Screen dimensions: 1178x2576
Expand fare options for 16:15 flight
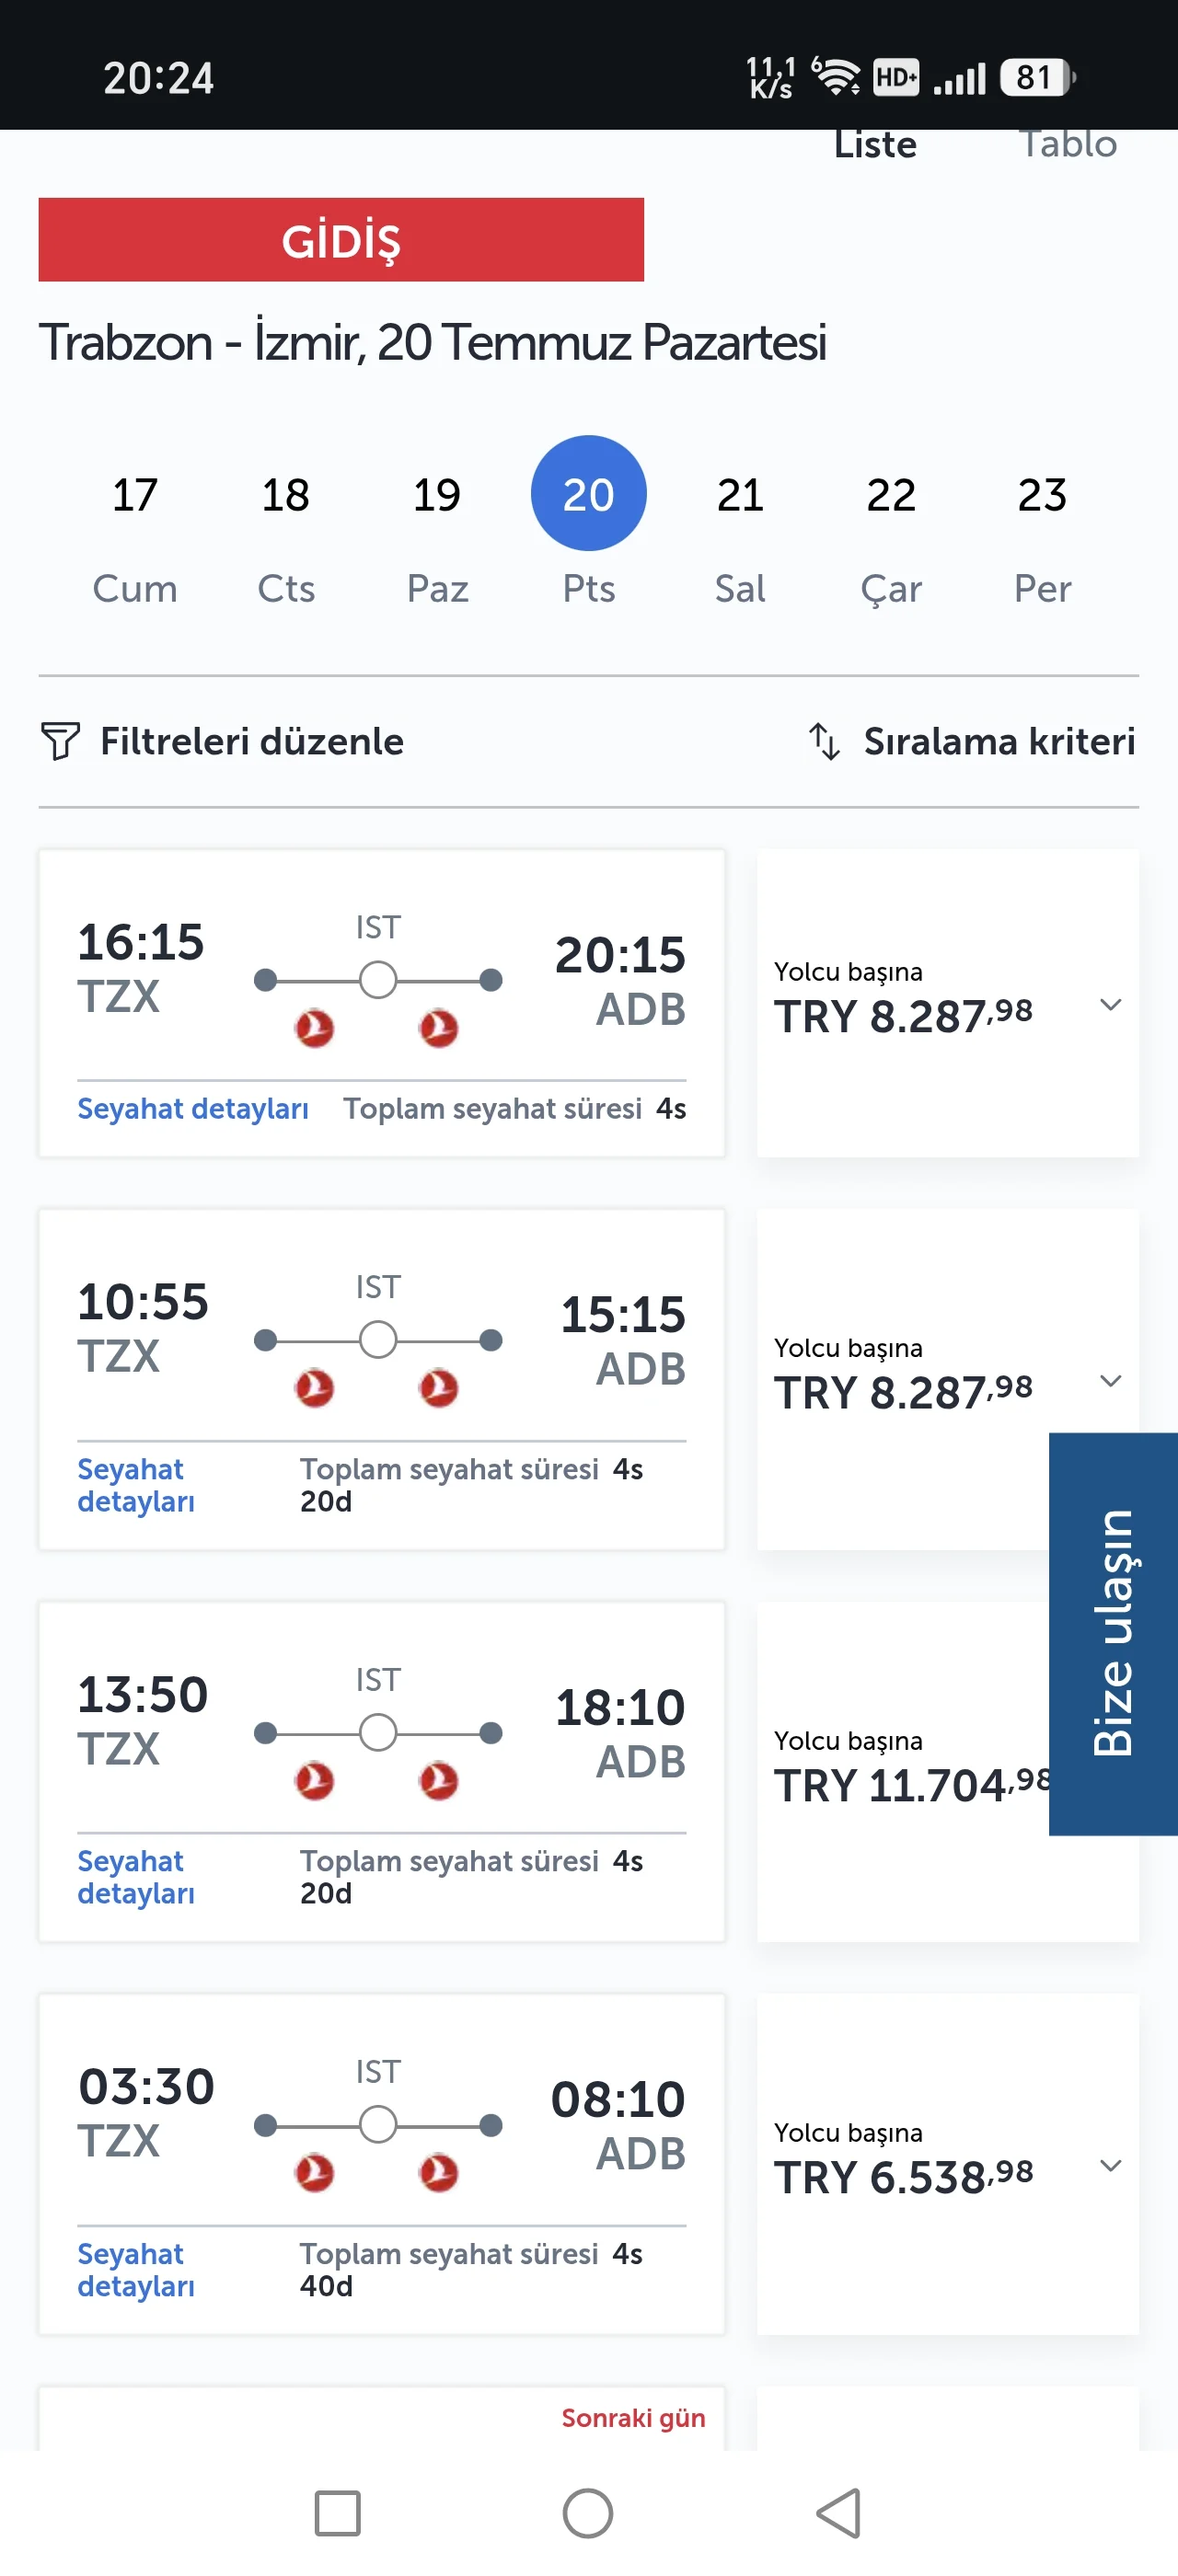1110,1004
